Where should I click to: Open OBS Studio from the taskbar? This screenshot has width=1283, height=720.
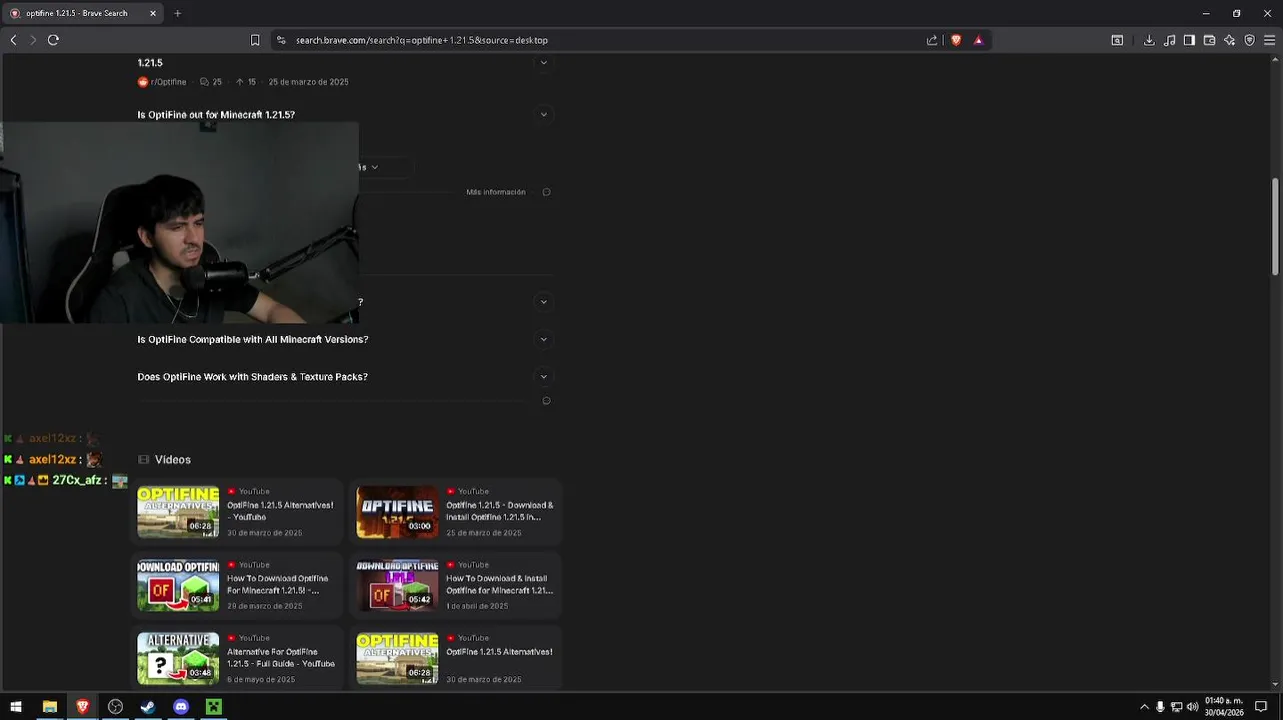115,707
